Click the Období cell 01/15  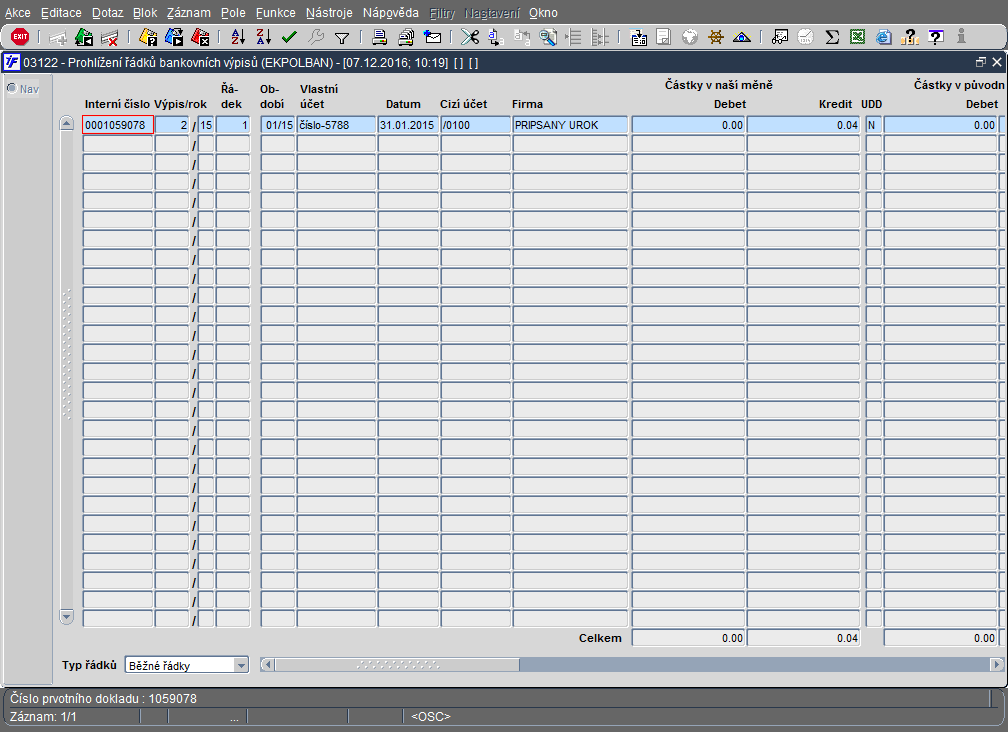point(277,125)
